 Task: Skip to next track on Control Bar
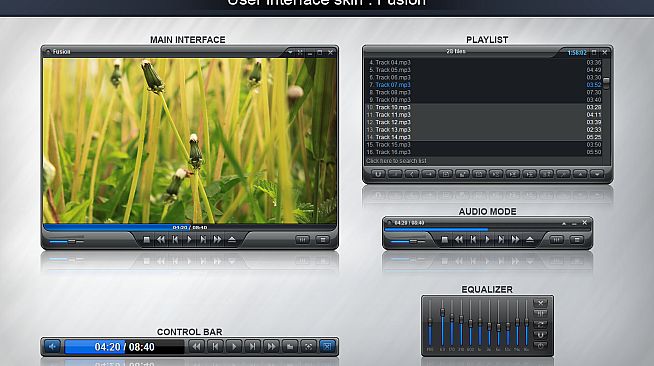click(x=253, y=346)
